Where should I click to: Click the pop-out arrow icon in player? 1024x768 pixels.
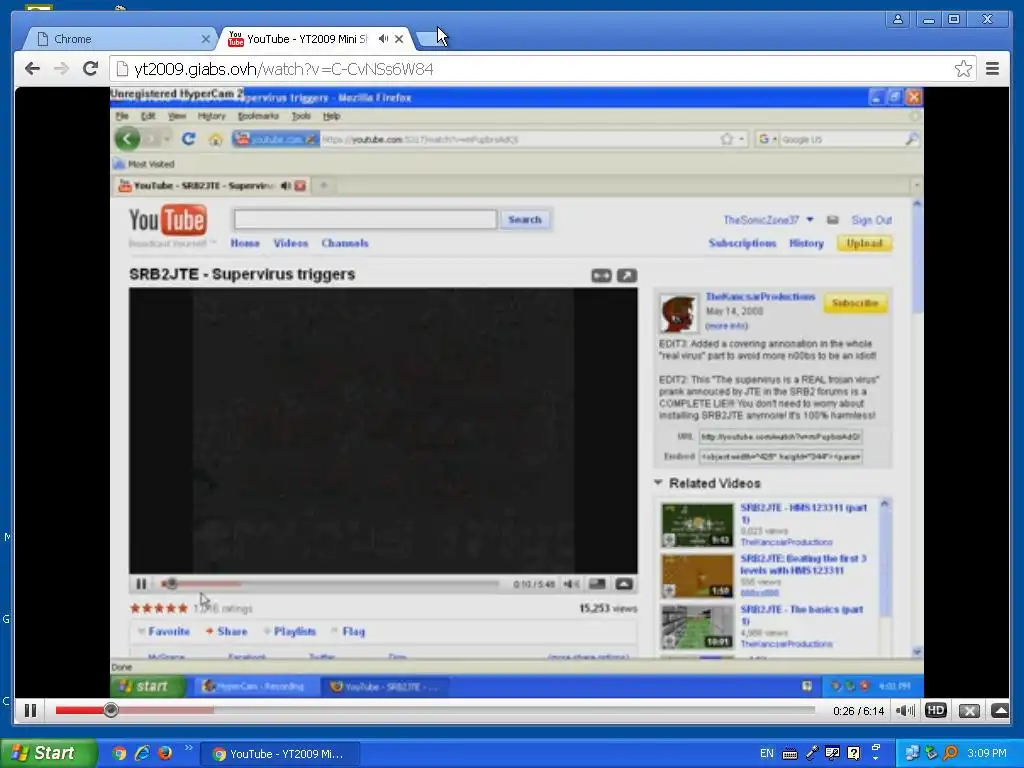pos(1000,711)
